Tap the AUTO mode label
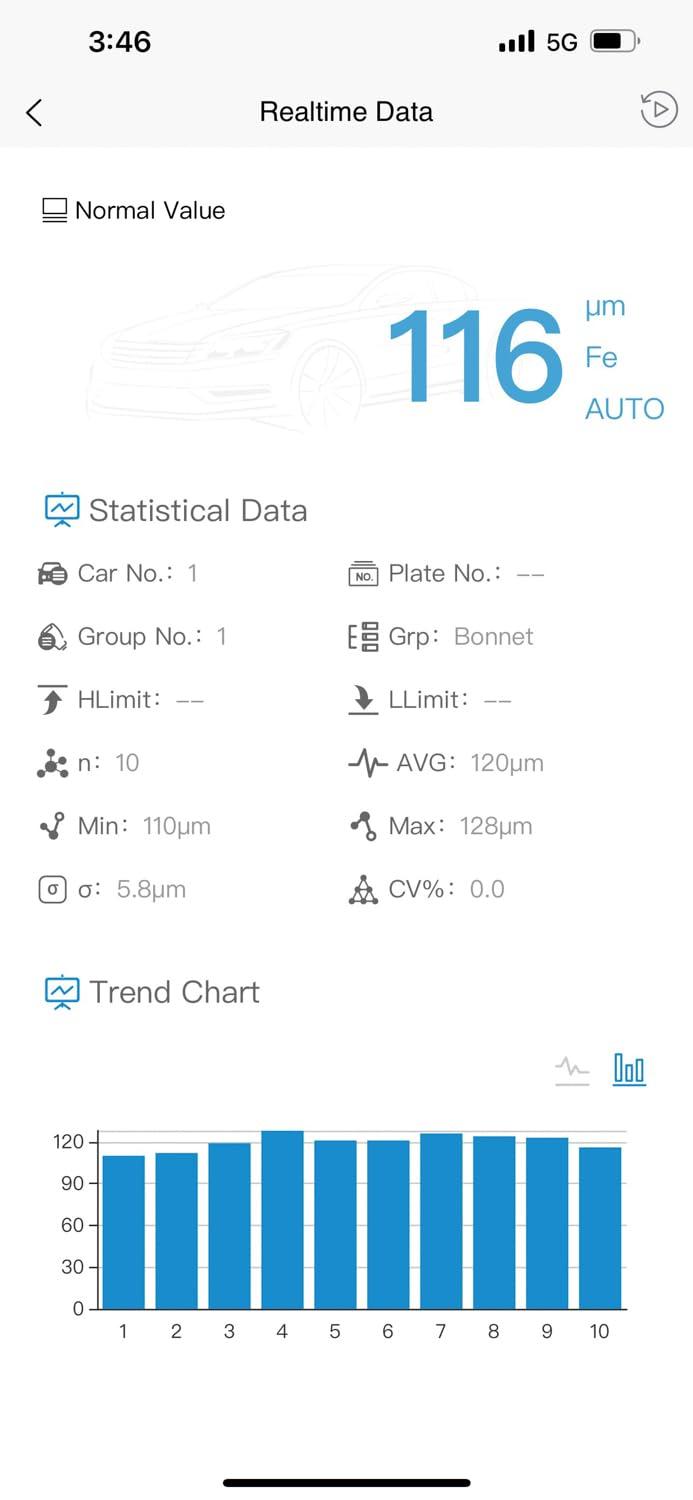Image resolution: width=693 pixels, height=1500 pixels. (624, 408)
